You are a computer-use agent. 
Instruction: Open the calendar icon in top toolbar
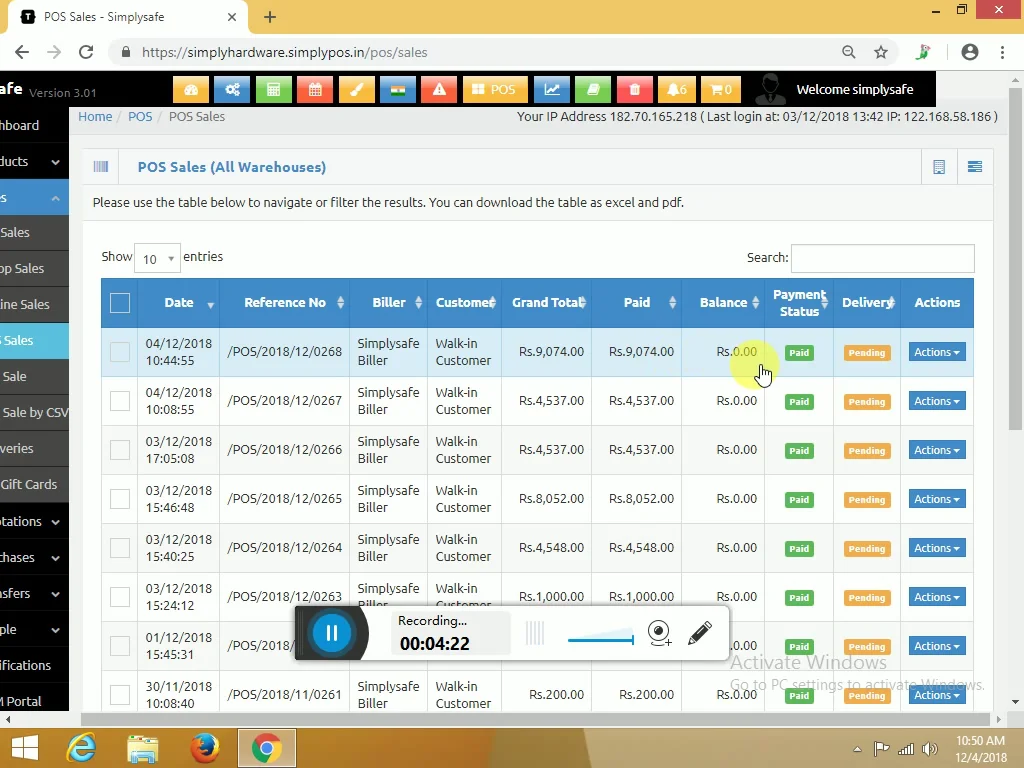pos(315,89)
